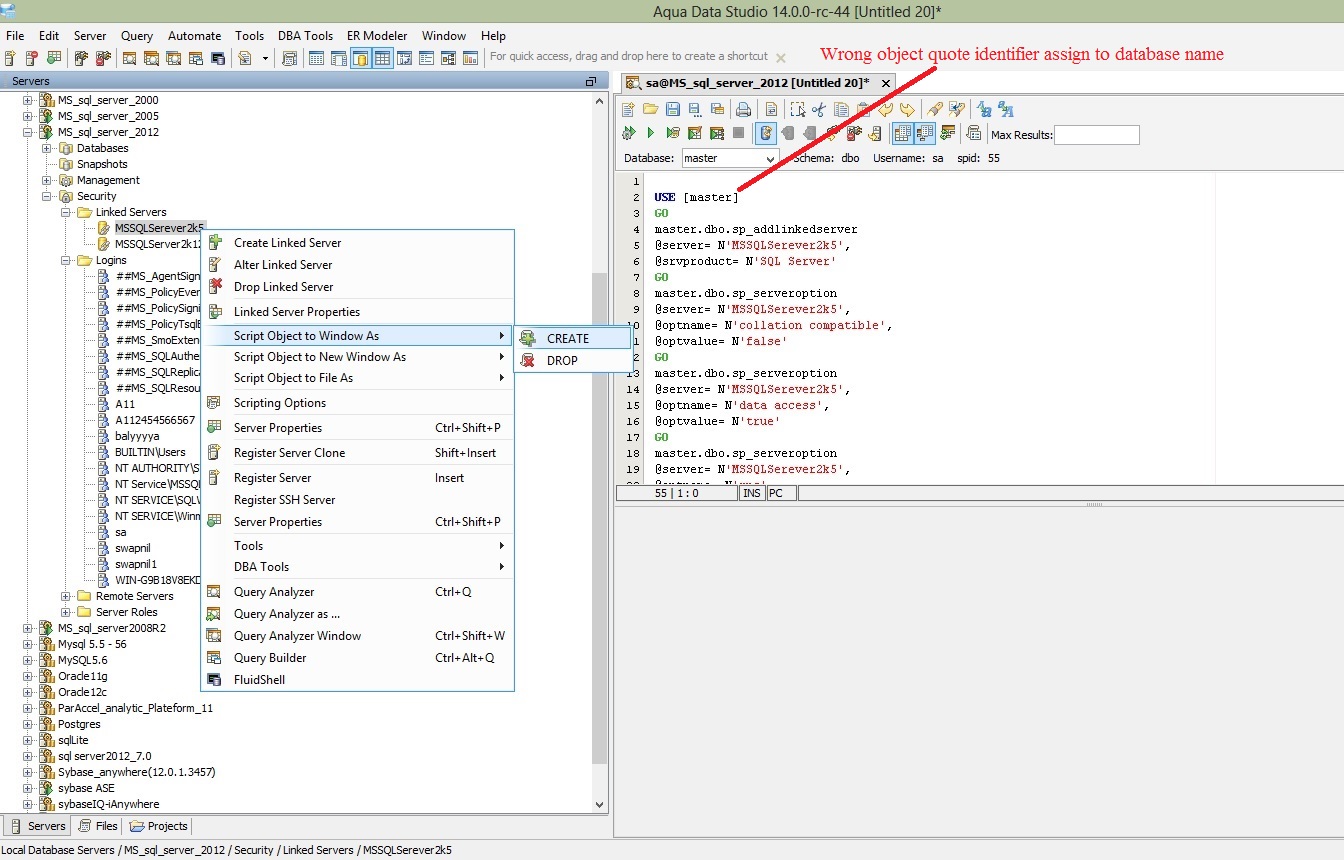Click the Max Results input field
Image resolution: width=1344 pixels, height=860 pixels.
(1097, 134)
